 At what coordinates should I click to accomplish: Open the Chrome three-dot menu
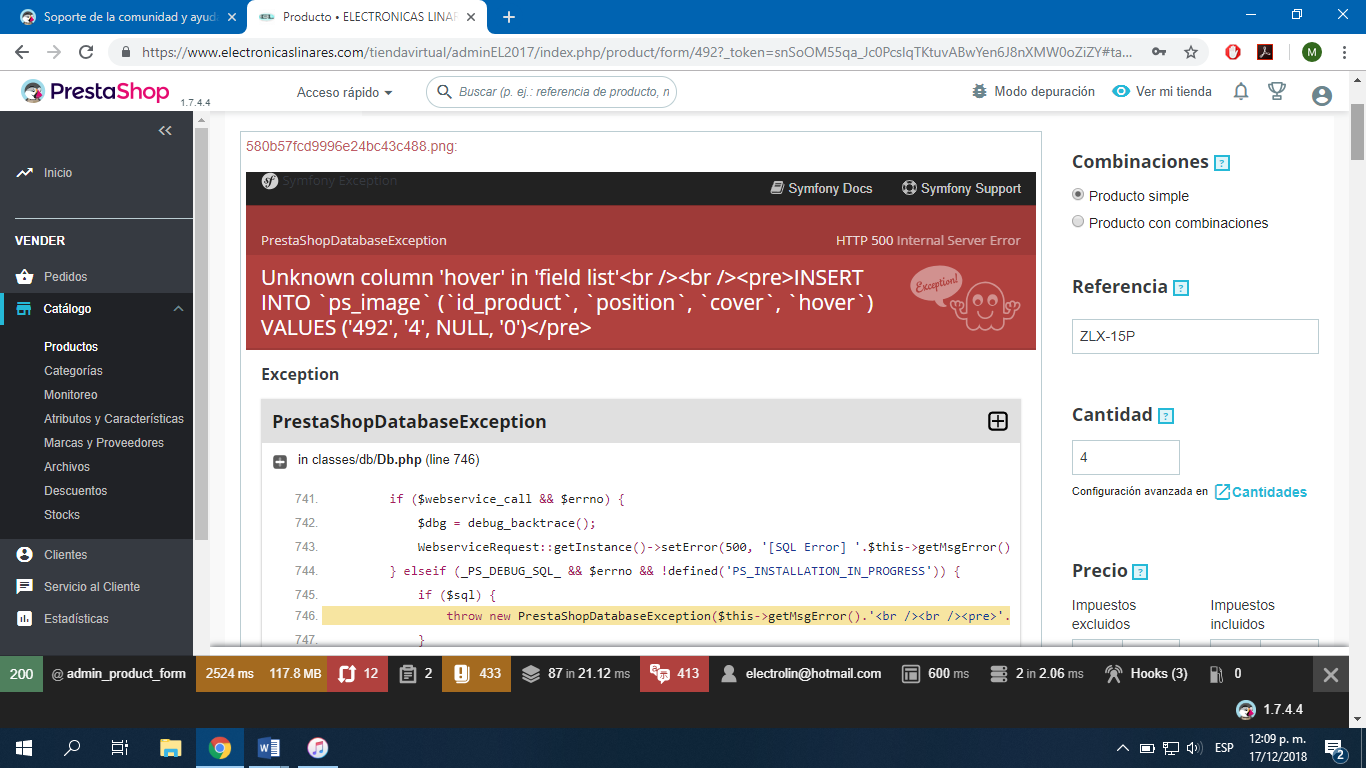pyautogui.click(x=1345, y=52)
